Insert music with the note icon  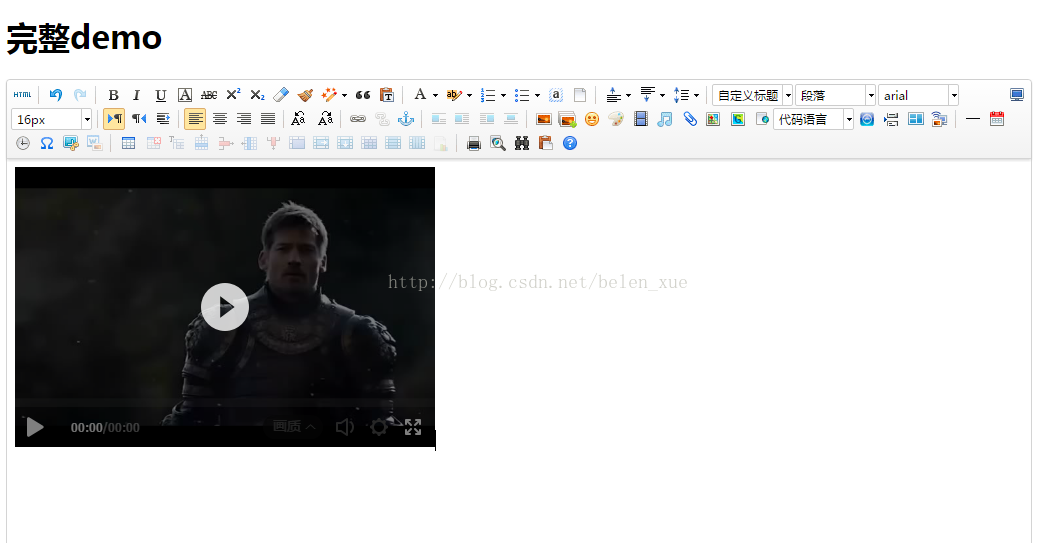pyautogui.click(x=665, y=119)
